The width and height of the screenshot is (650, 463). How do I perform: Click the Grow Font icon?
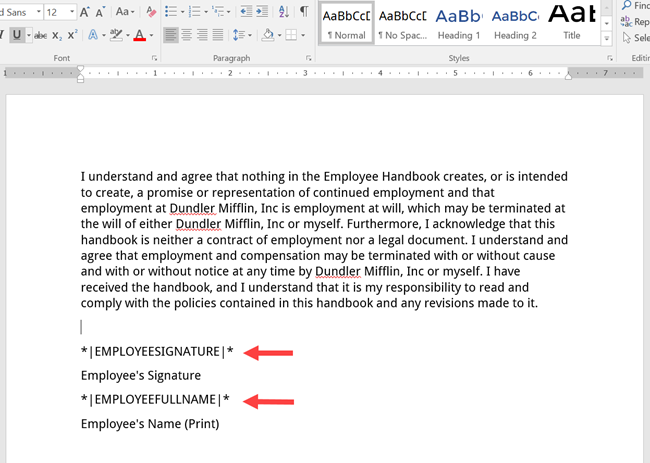coord(85,12)
